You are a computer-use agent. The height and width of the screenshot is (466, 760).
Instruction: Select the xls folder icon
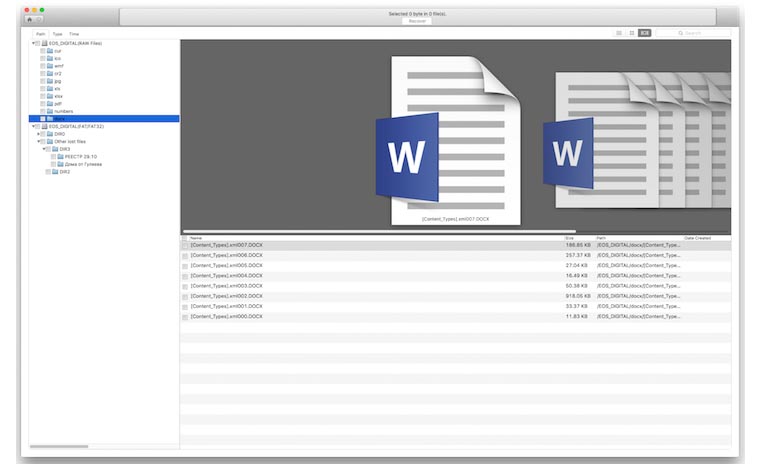tap(50, 89)
